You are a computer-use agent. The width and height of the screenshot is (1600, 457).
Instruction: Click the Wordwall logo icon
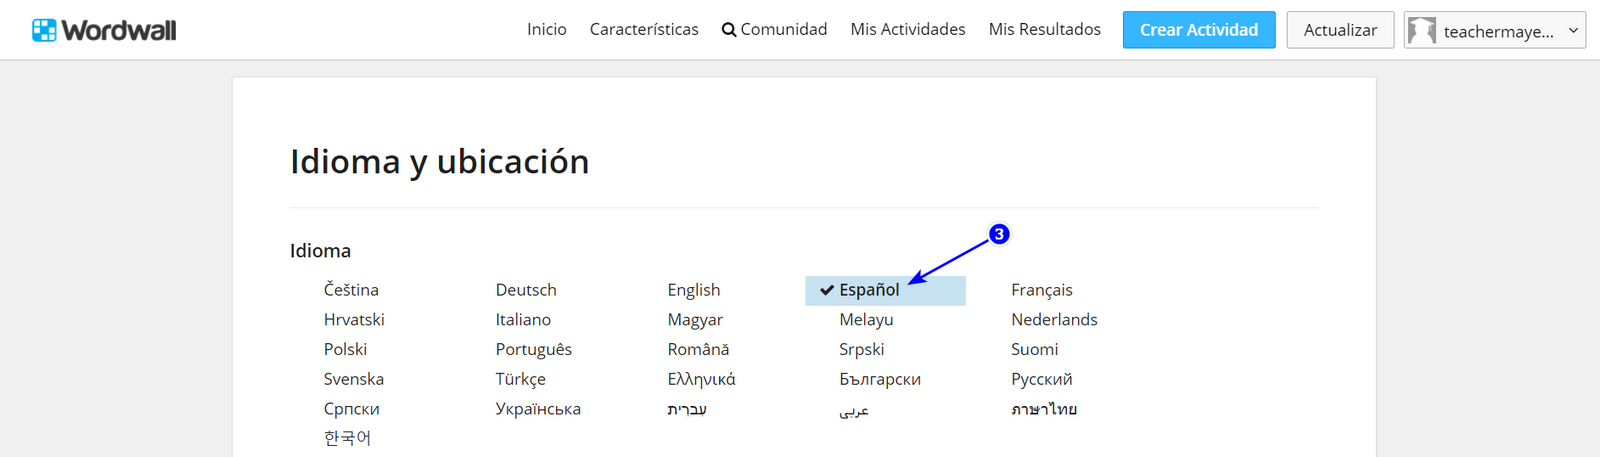pos(44,30)
